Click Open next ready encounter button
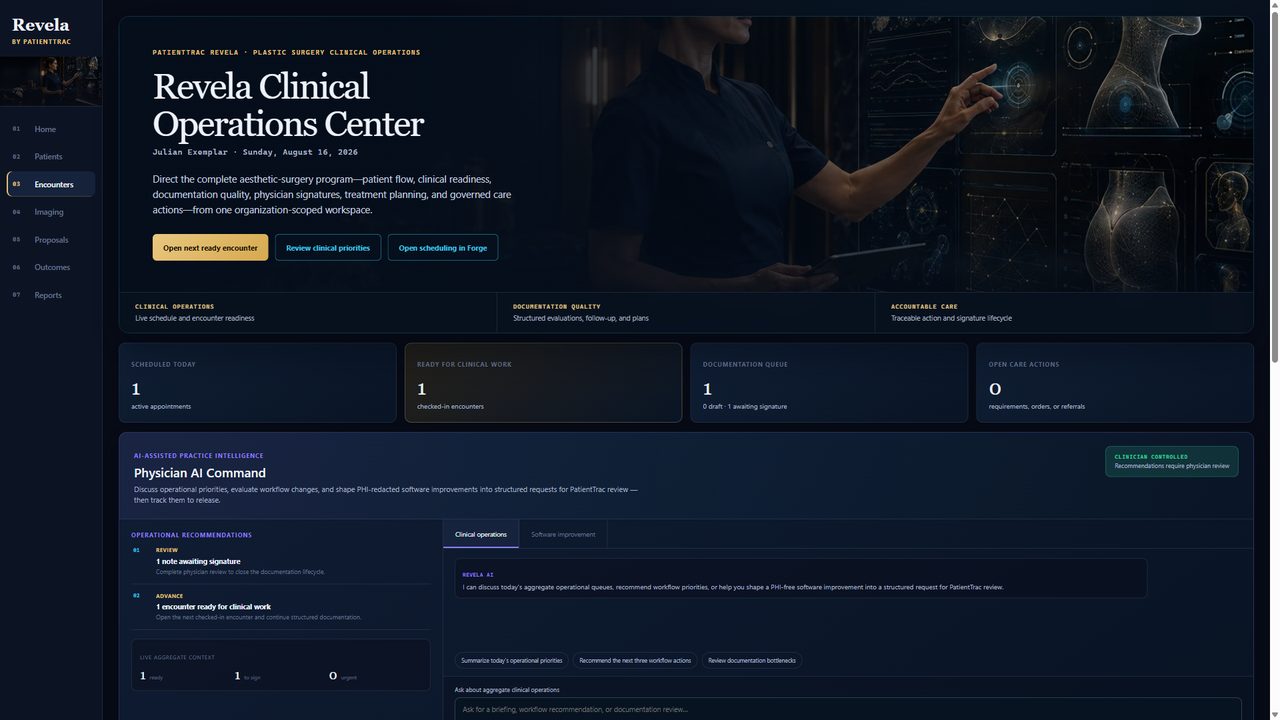 (210, 248)
